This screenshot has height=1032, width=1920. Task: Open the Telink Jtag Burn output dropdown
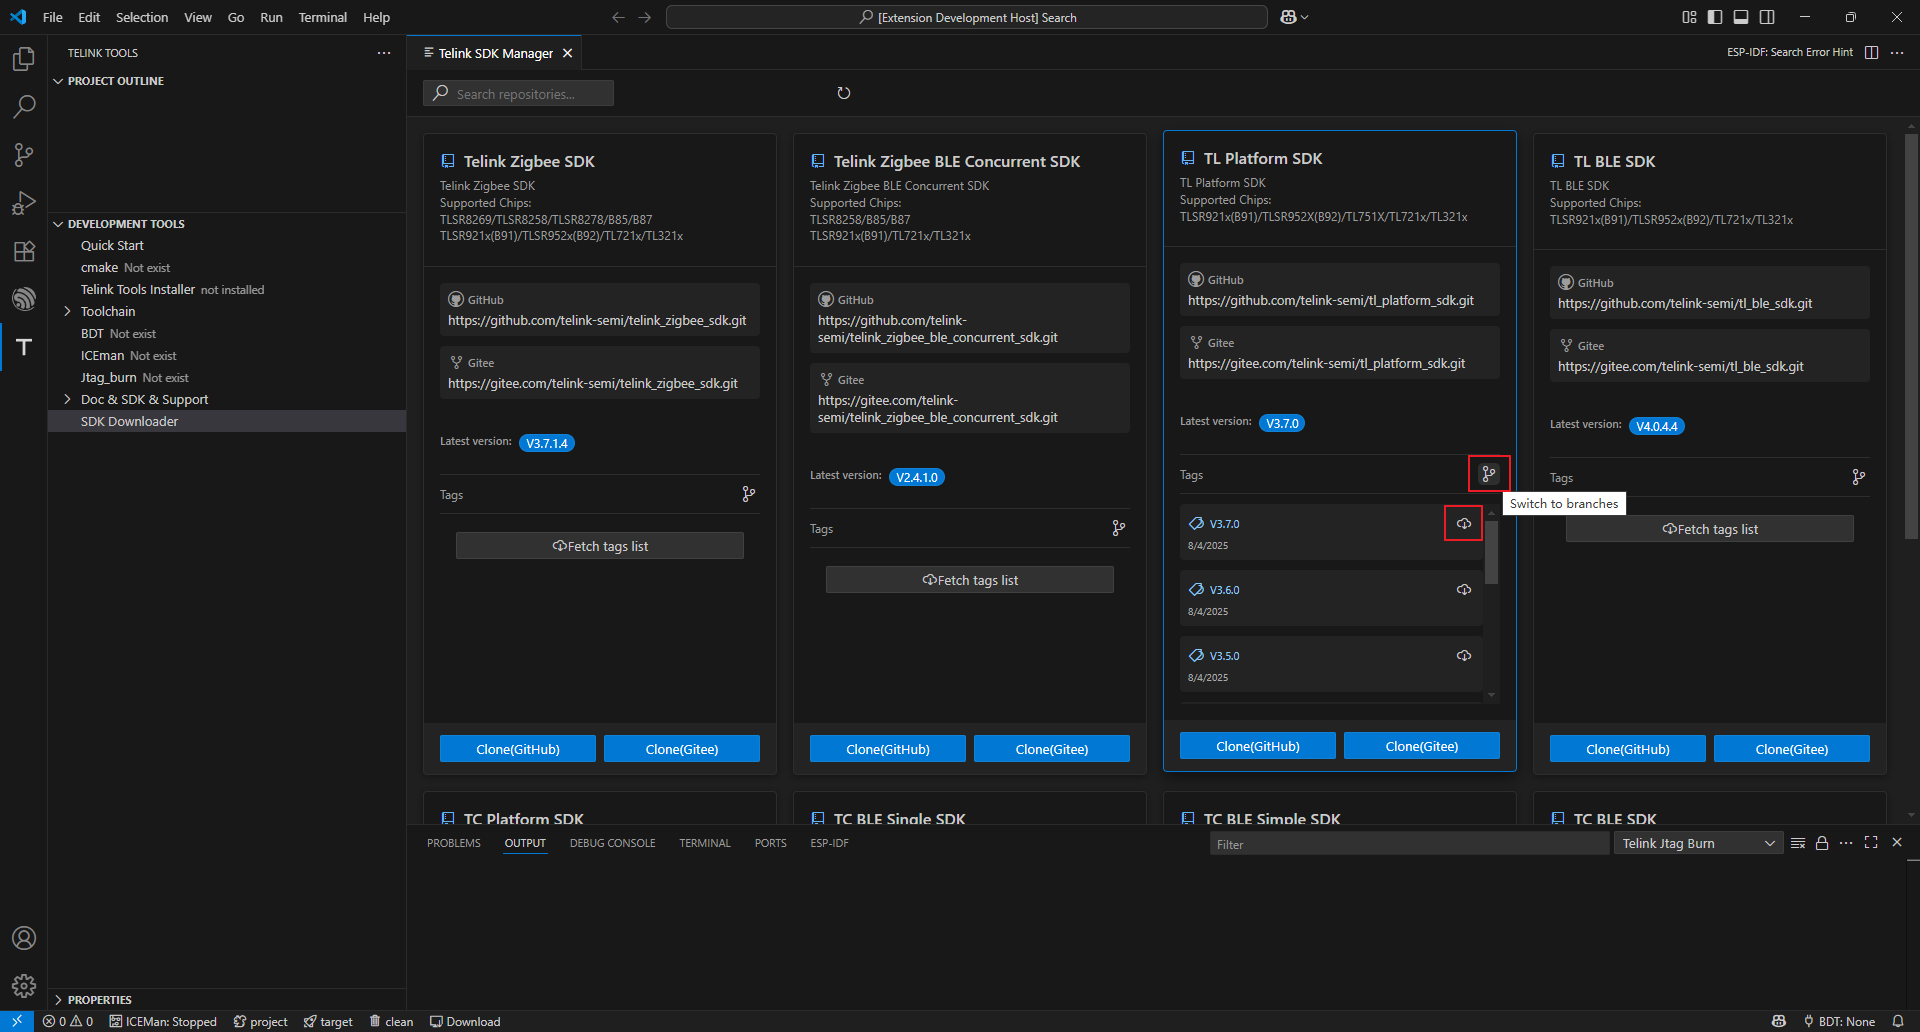1697,843
